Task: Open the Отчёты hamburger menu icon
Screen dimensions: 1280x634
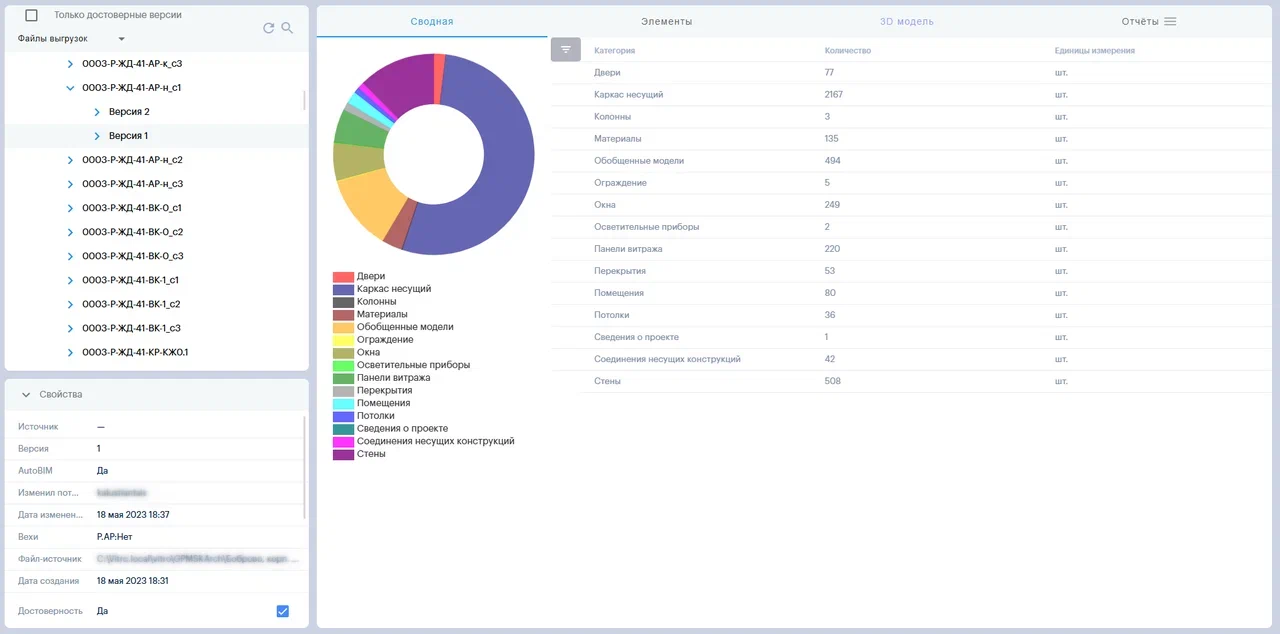Action: 1170,21
